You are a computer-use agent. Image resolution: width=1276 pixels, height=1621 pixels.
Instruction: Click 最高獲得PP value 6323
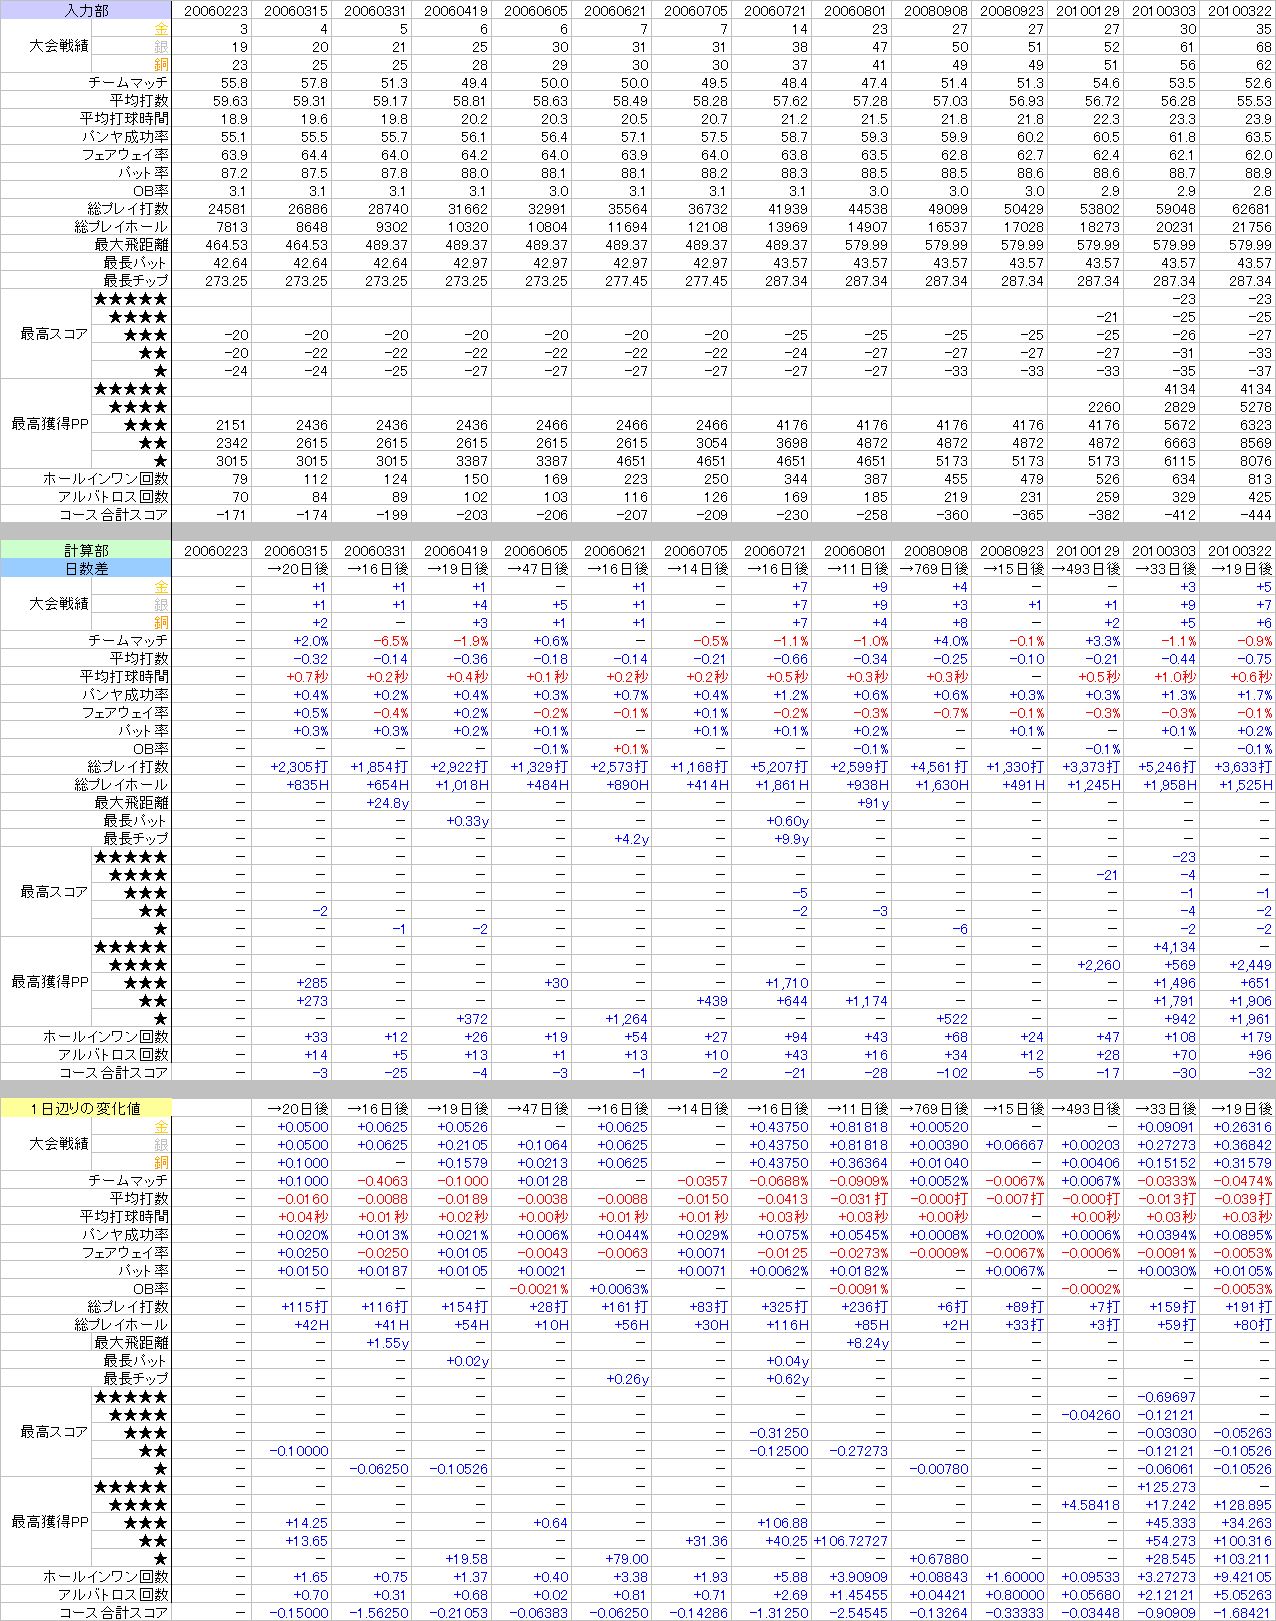(x=1254, y=425)
